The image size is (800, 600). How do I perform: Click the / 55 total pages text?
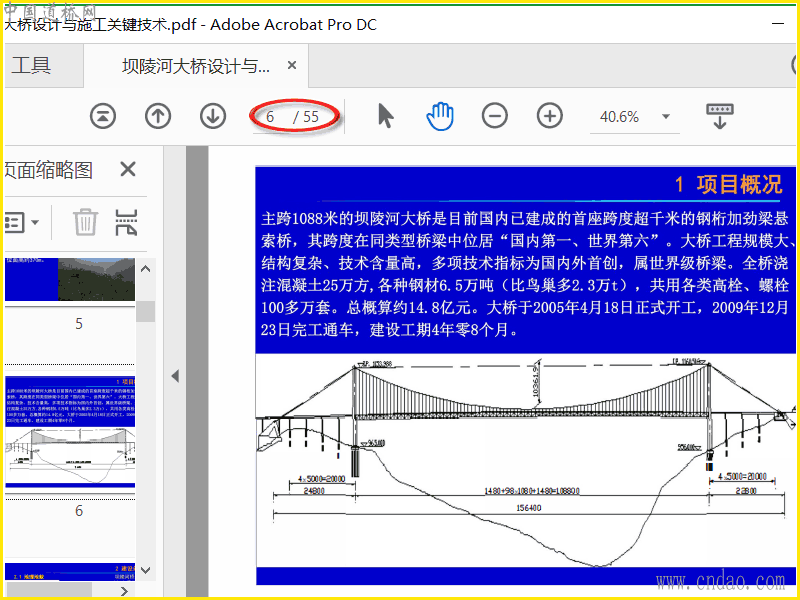[306, 117]
